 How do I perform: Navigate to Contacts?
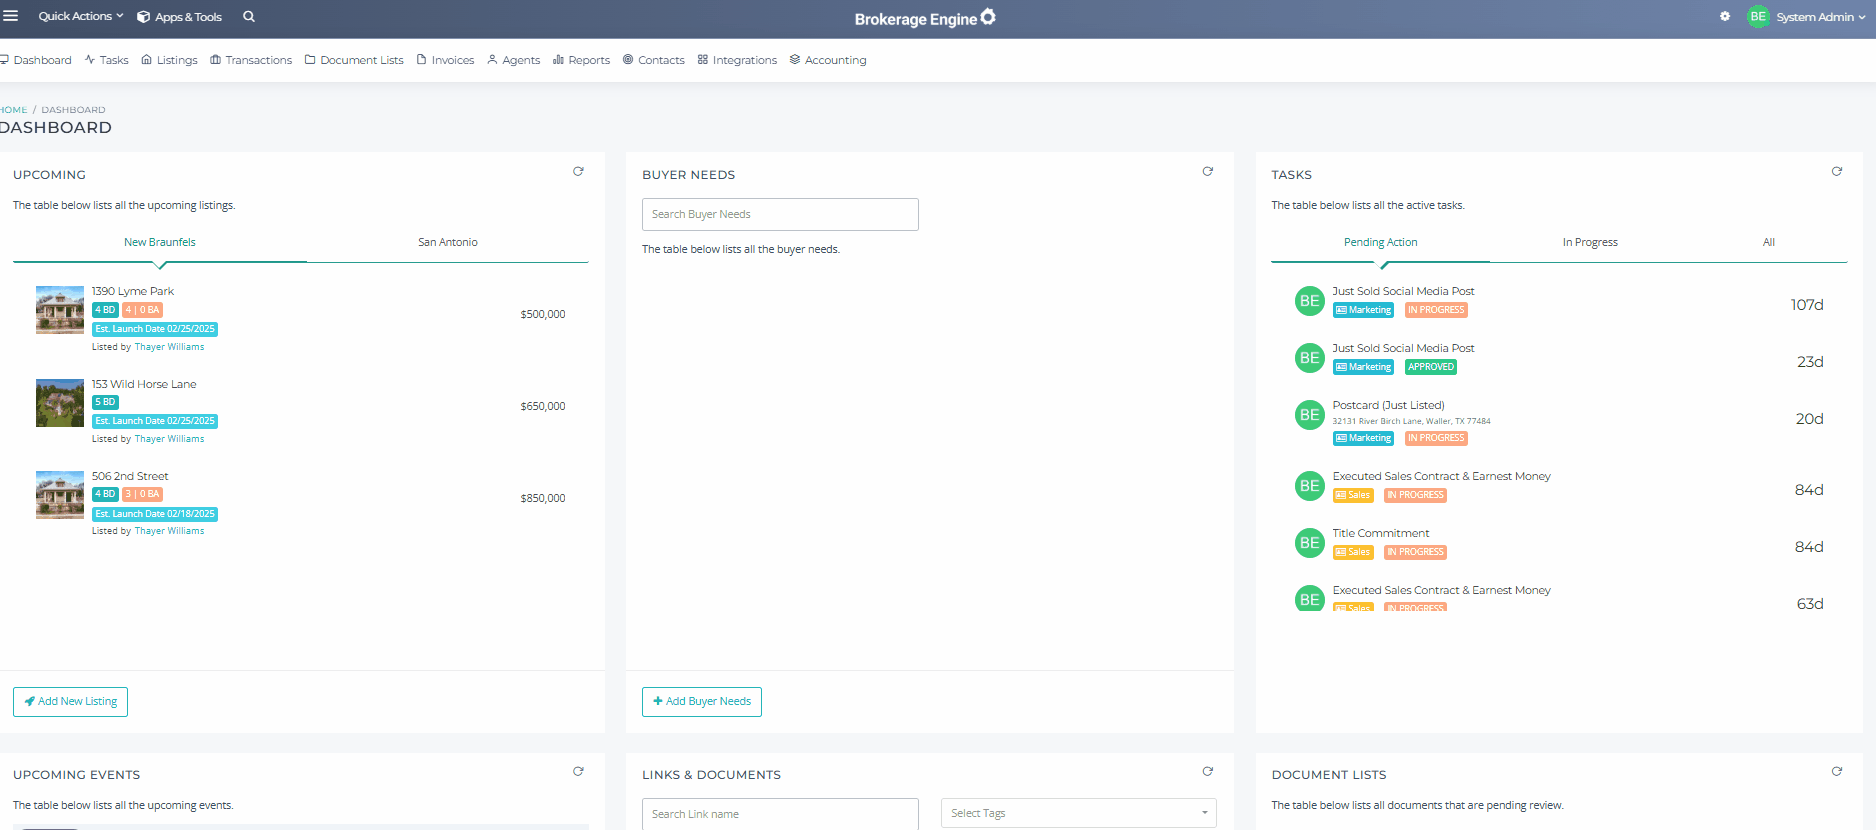[x=654, y=60]
